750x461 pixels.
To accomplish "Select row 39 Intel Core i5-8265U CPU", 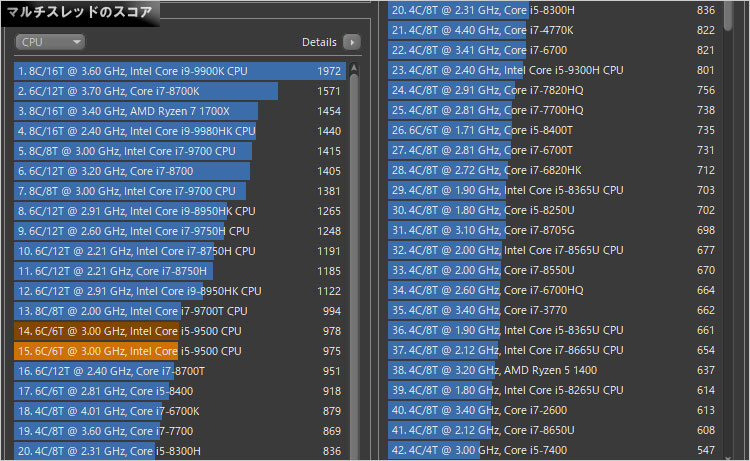I will (x=554, y=391).
